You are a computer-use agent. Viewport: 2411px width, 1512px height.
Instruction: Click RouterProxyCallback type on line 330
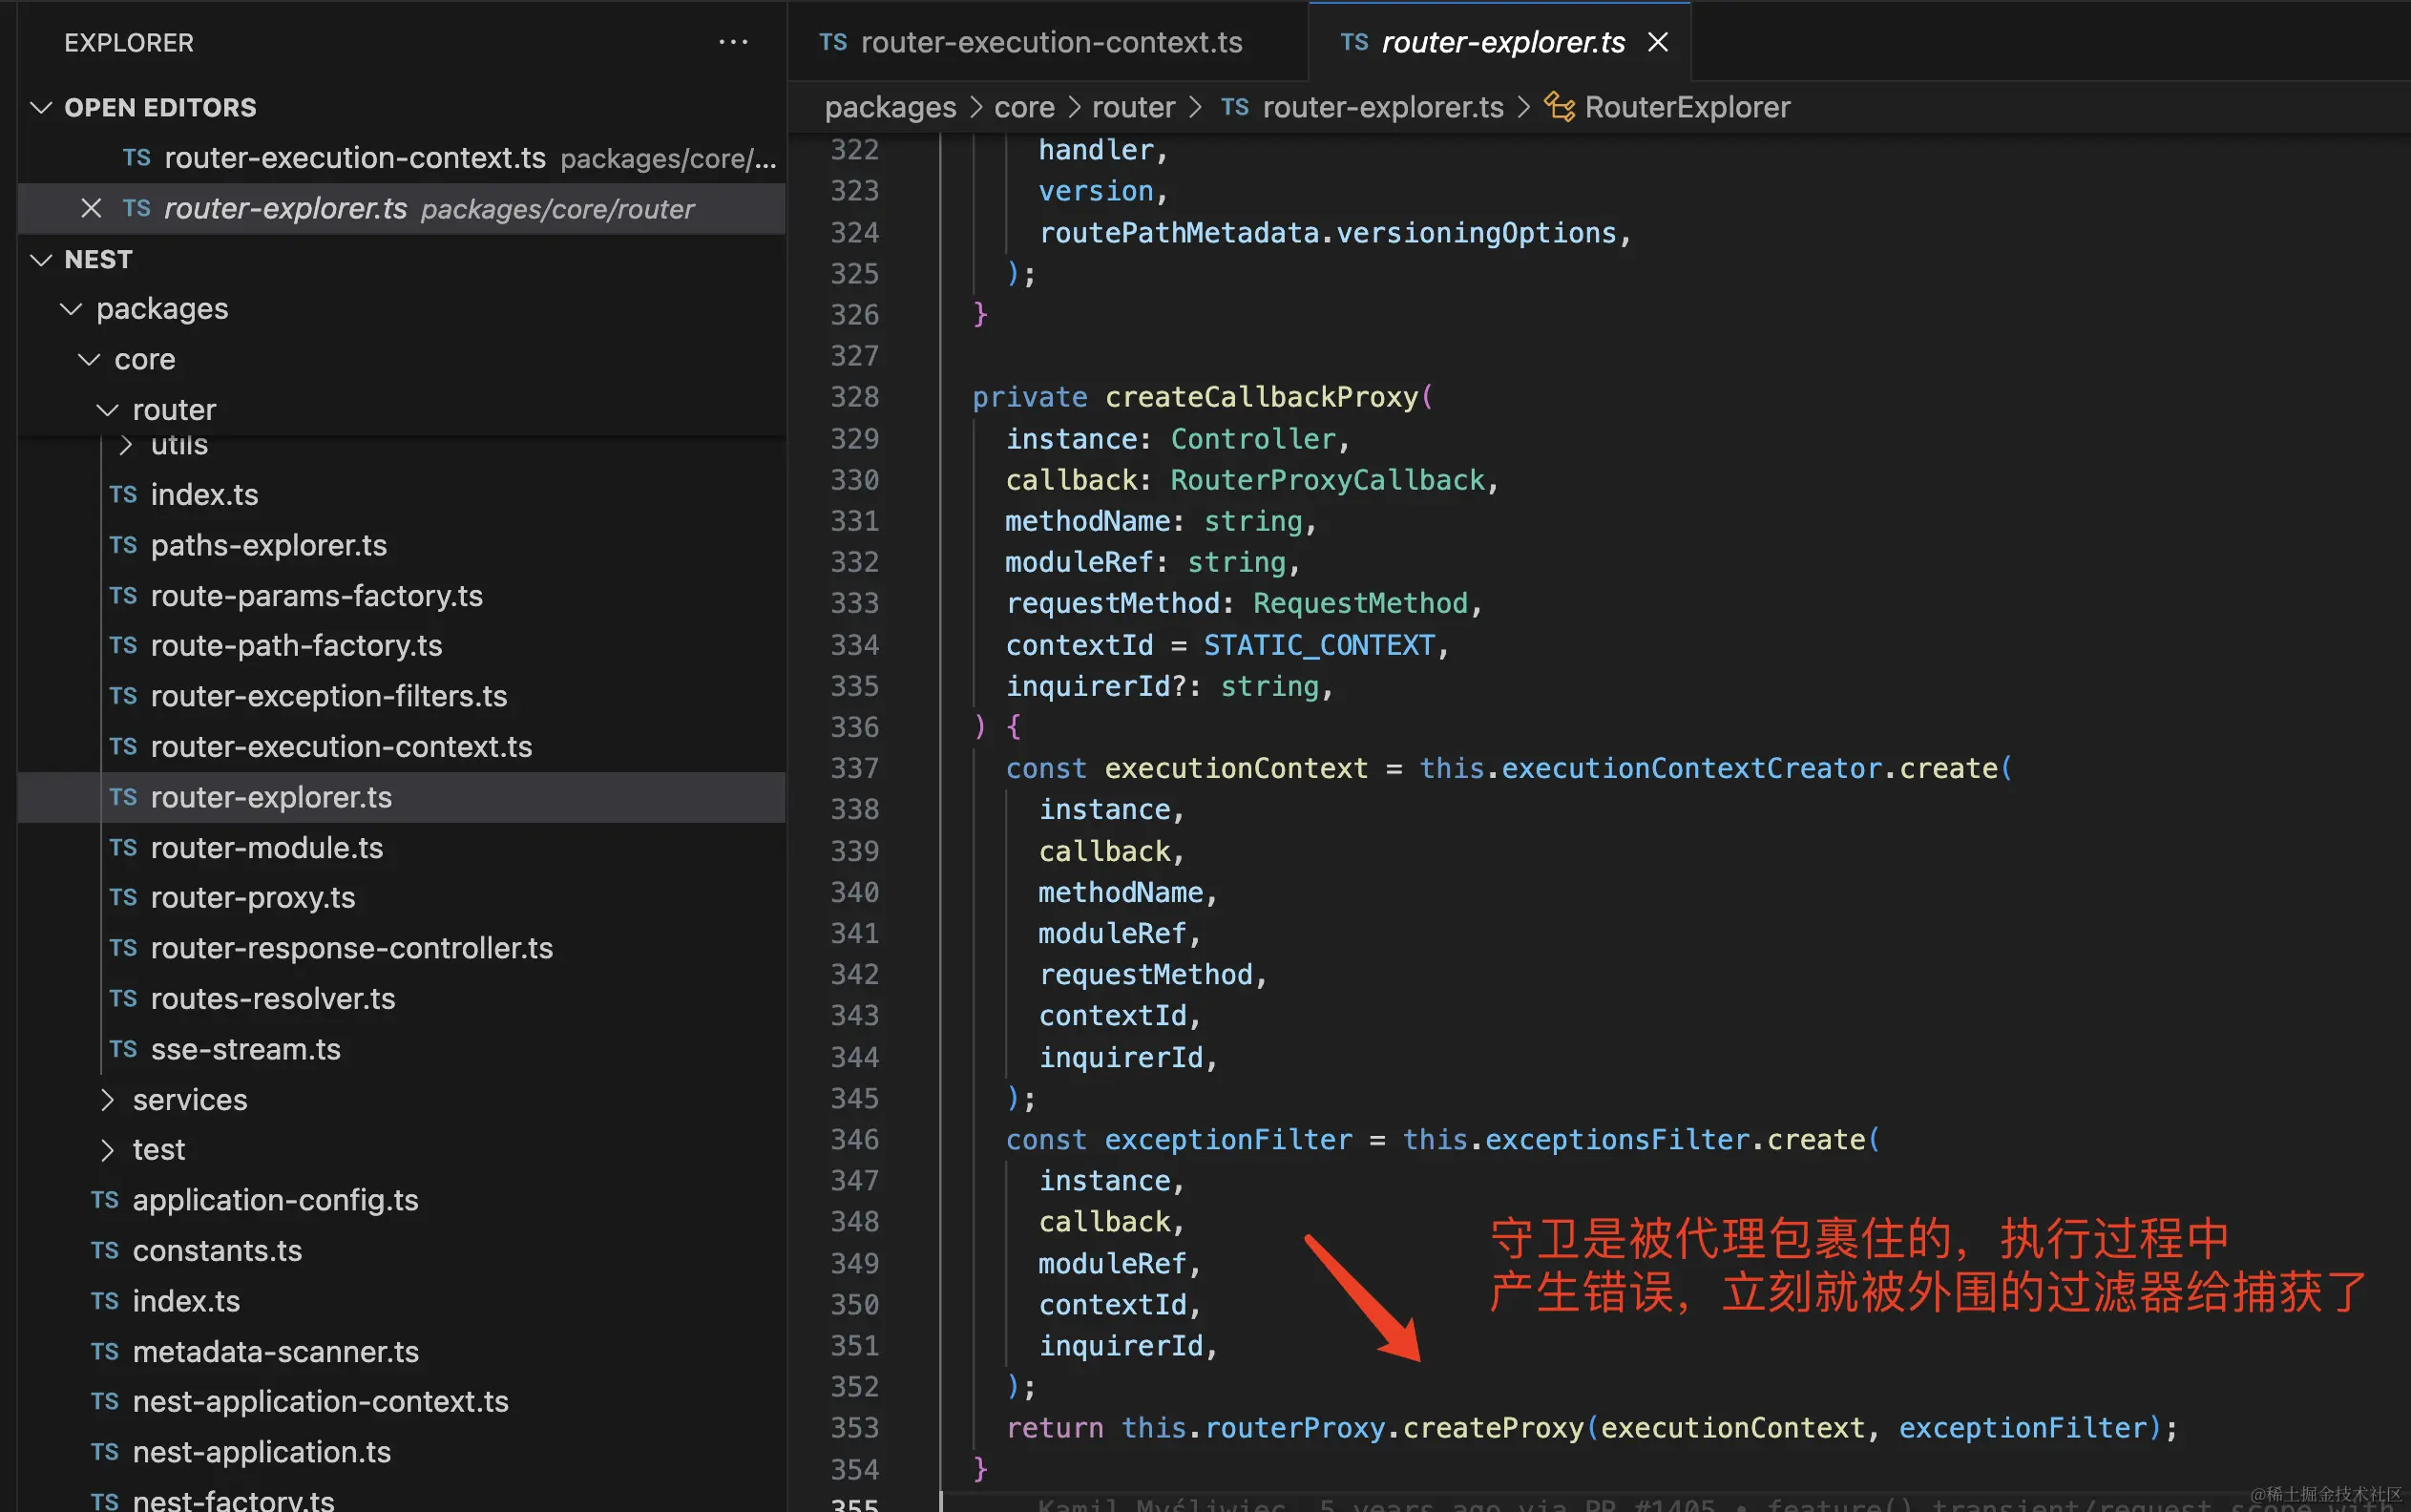pos(1328,480)
